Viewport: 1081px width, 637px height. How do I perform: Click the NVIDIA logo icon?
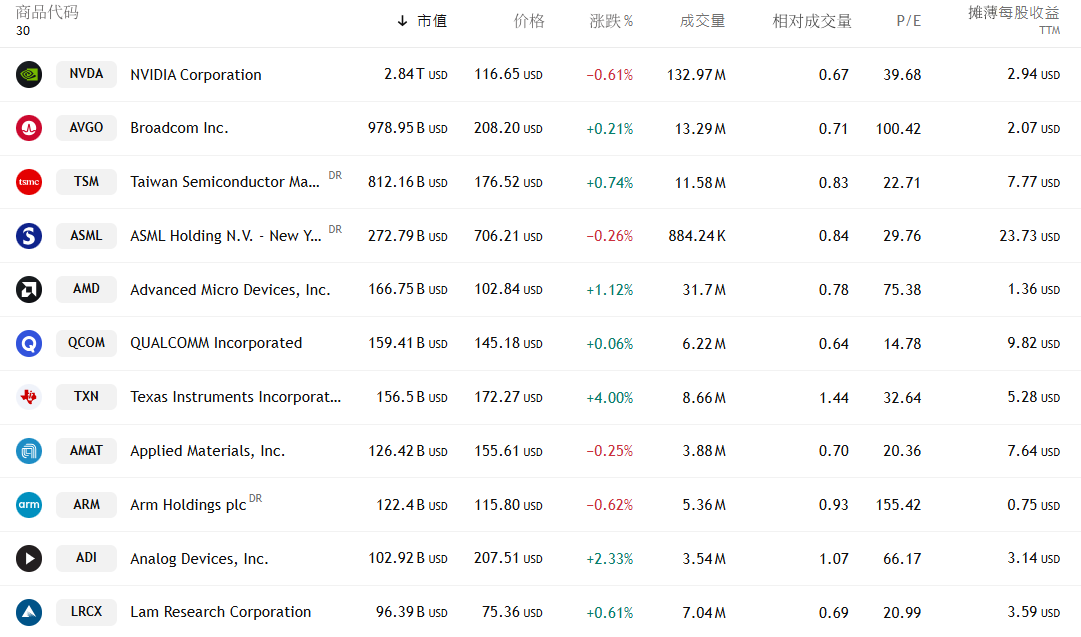pos(29,74)
